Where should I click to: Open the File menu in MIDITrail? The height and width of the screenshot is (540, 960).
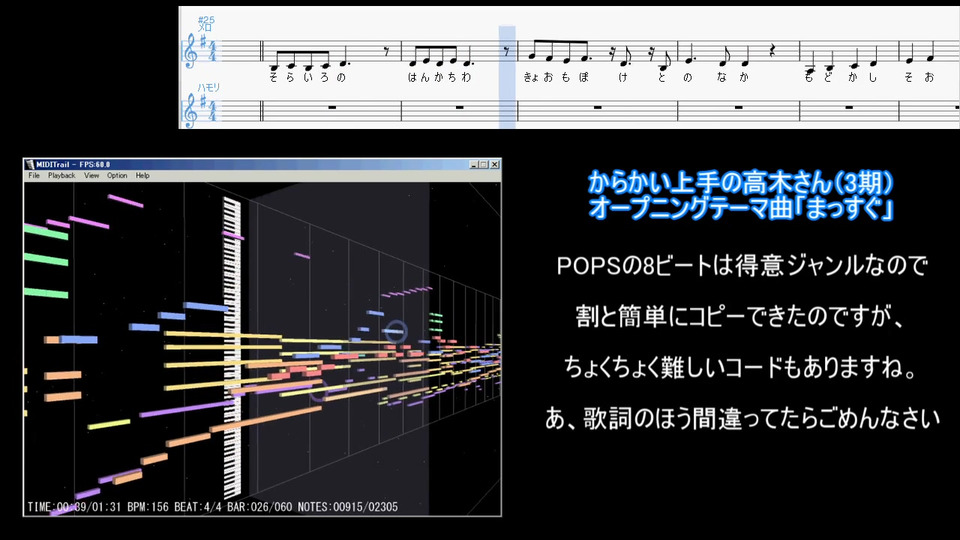click(x=34, y=176)
